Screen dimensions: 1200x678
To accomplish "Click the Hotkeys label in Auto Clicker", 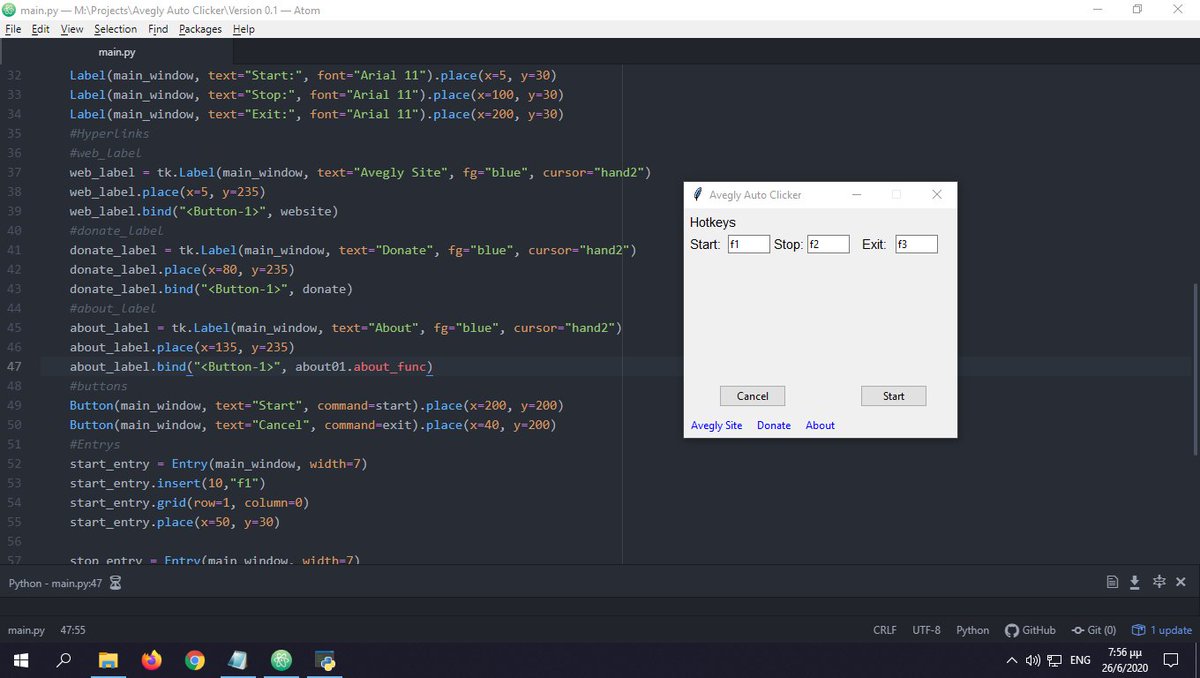I will (712, 222).
